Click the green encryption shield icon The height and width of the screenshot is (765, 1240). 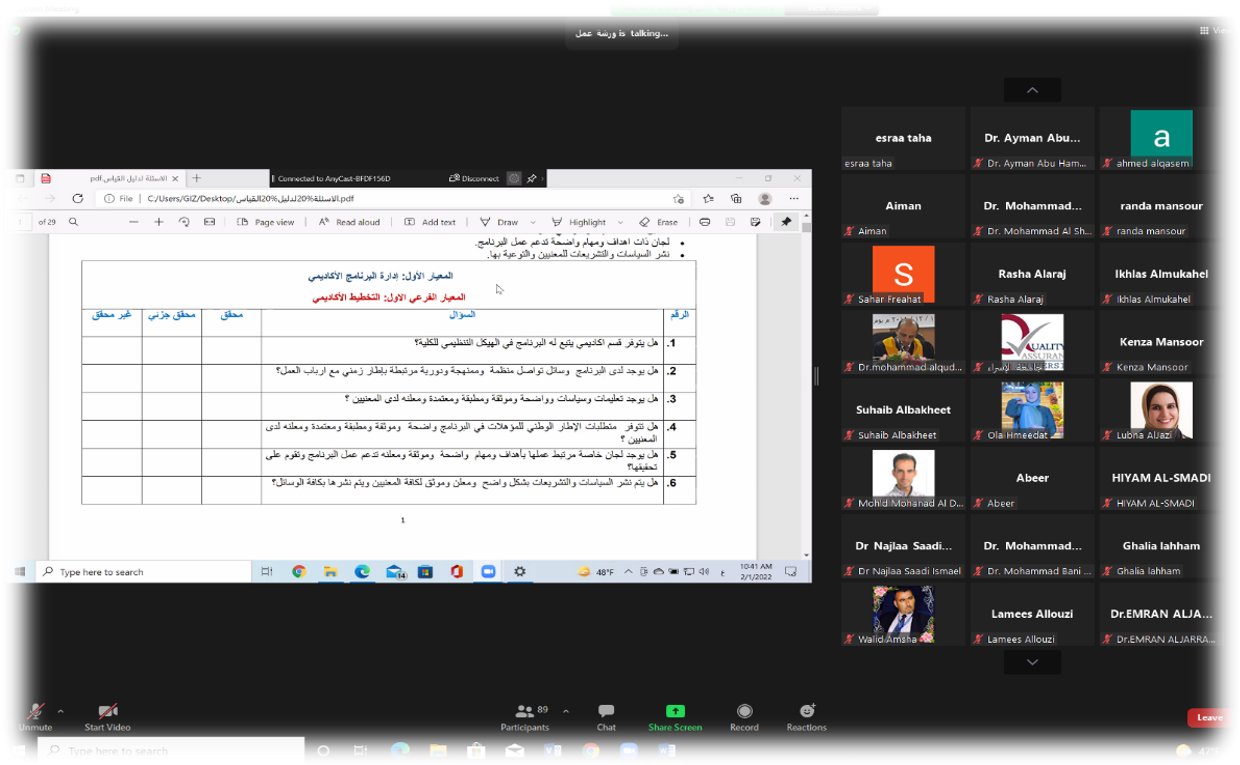coord(15,30)
